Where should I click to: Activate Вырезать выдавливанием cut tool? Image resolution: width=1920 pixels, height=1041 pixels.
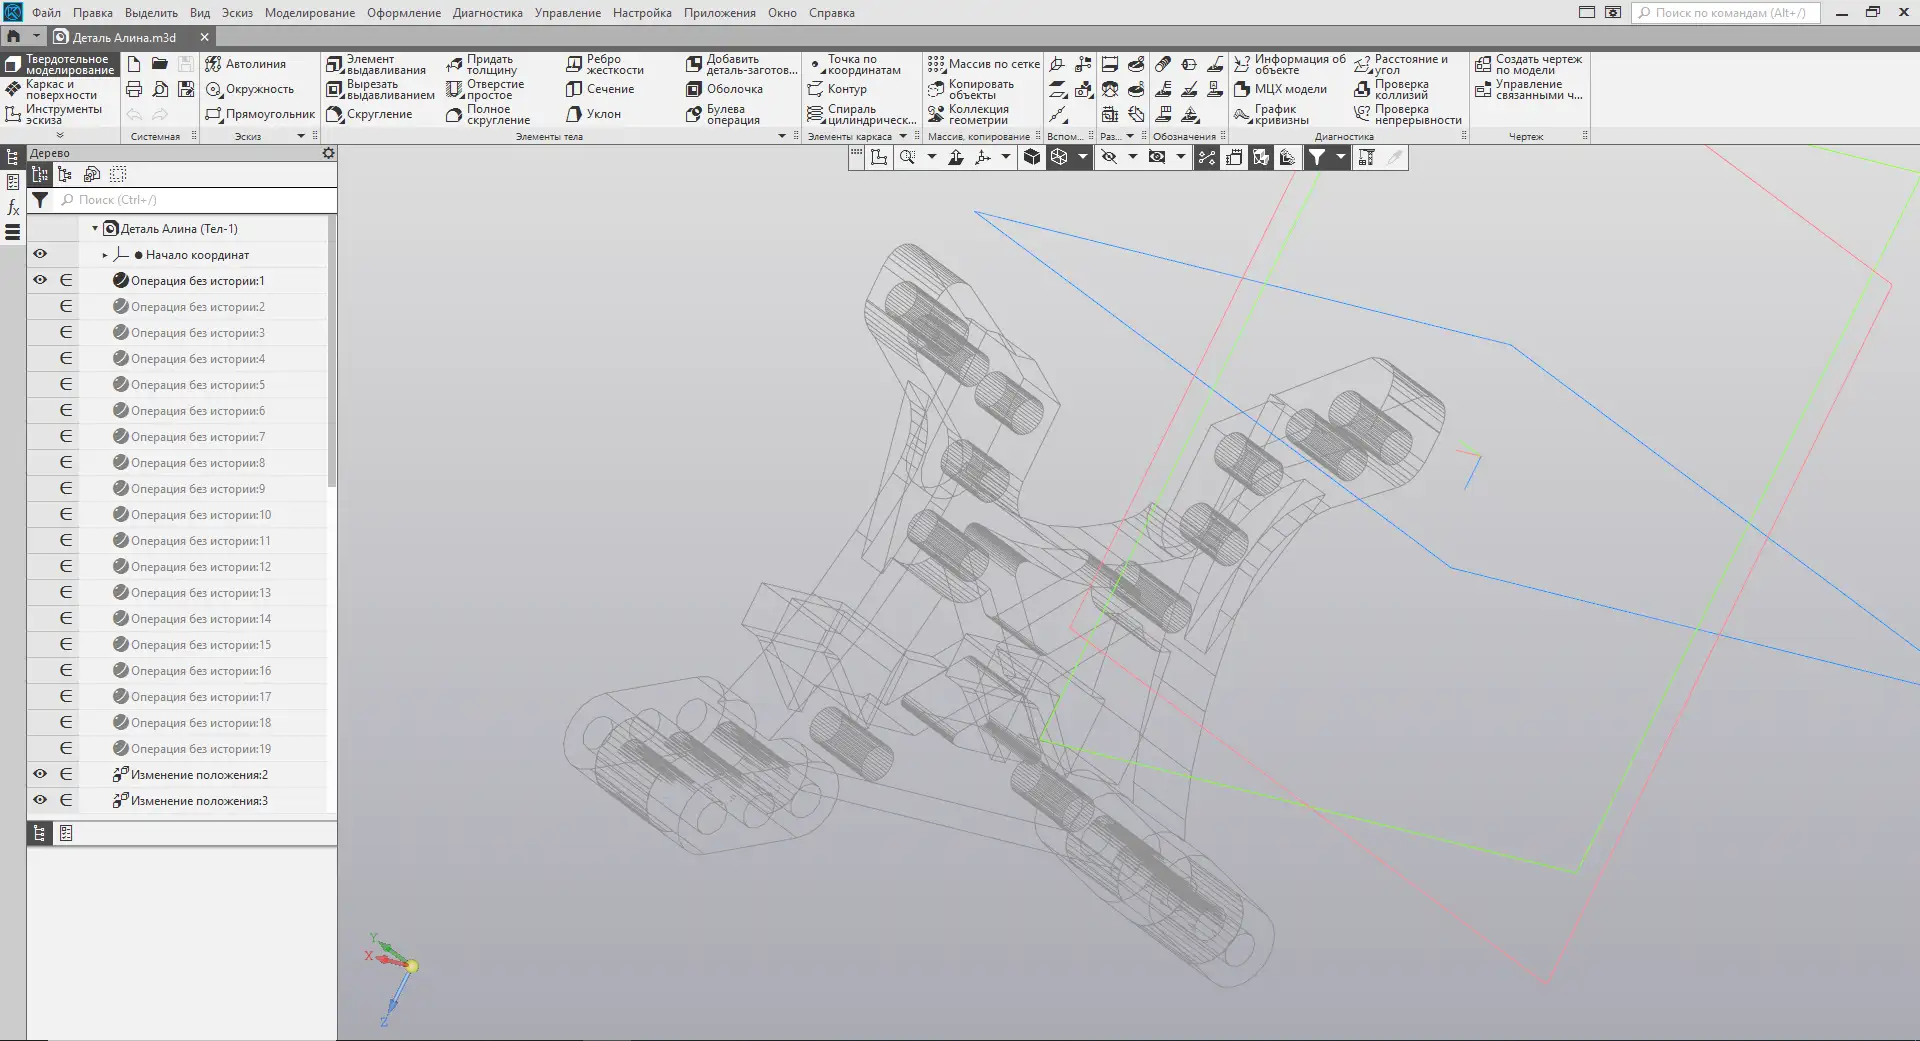pos(380,89)
